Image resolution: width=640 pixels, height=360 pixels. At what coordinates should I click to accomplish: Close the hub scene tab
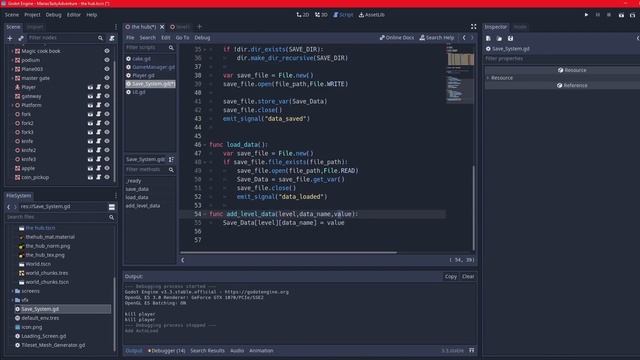162,27
